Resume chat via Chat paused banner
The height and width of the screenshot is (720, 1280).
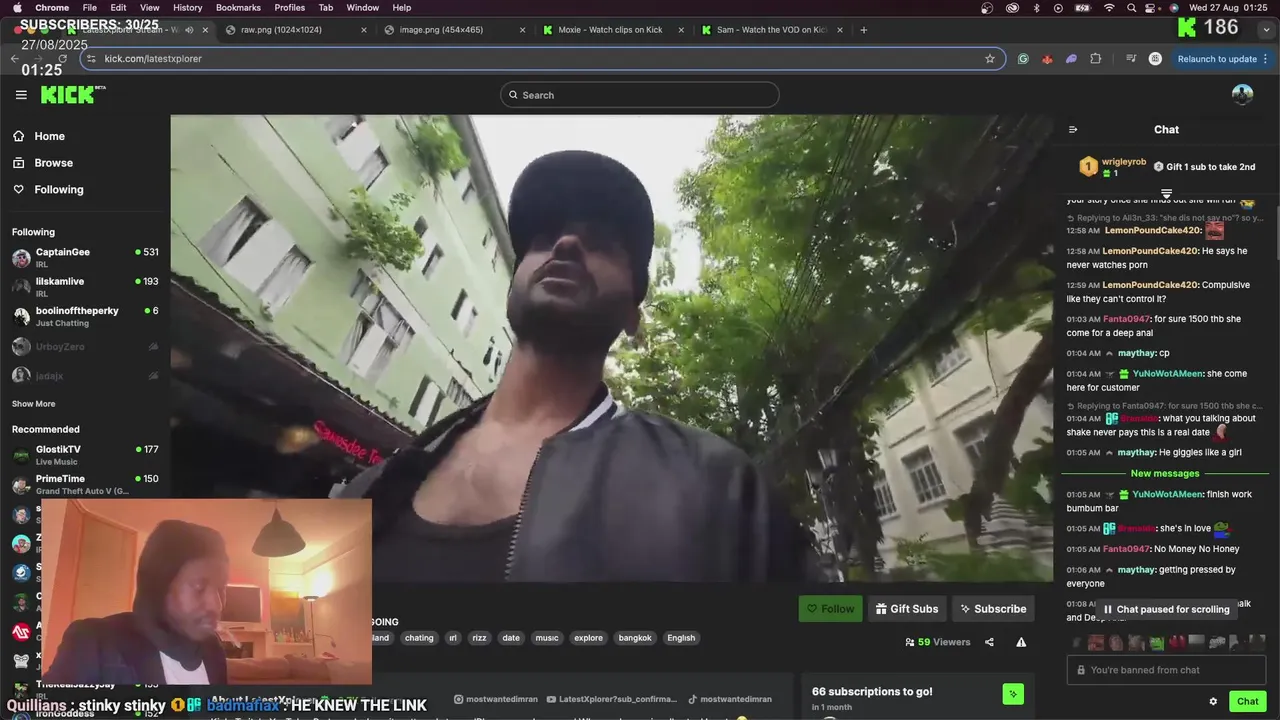(1166, 609)
